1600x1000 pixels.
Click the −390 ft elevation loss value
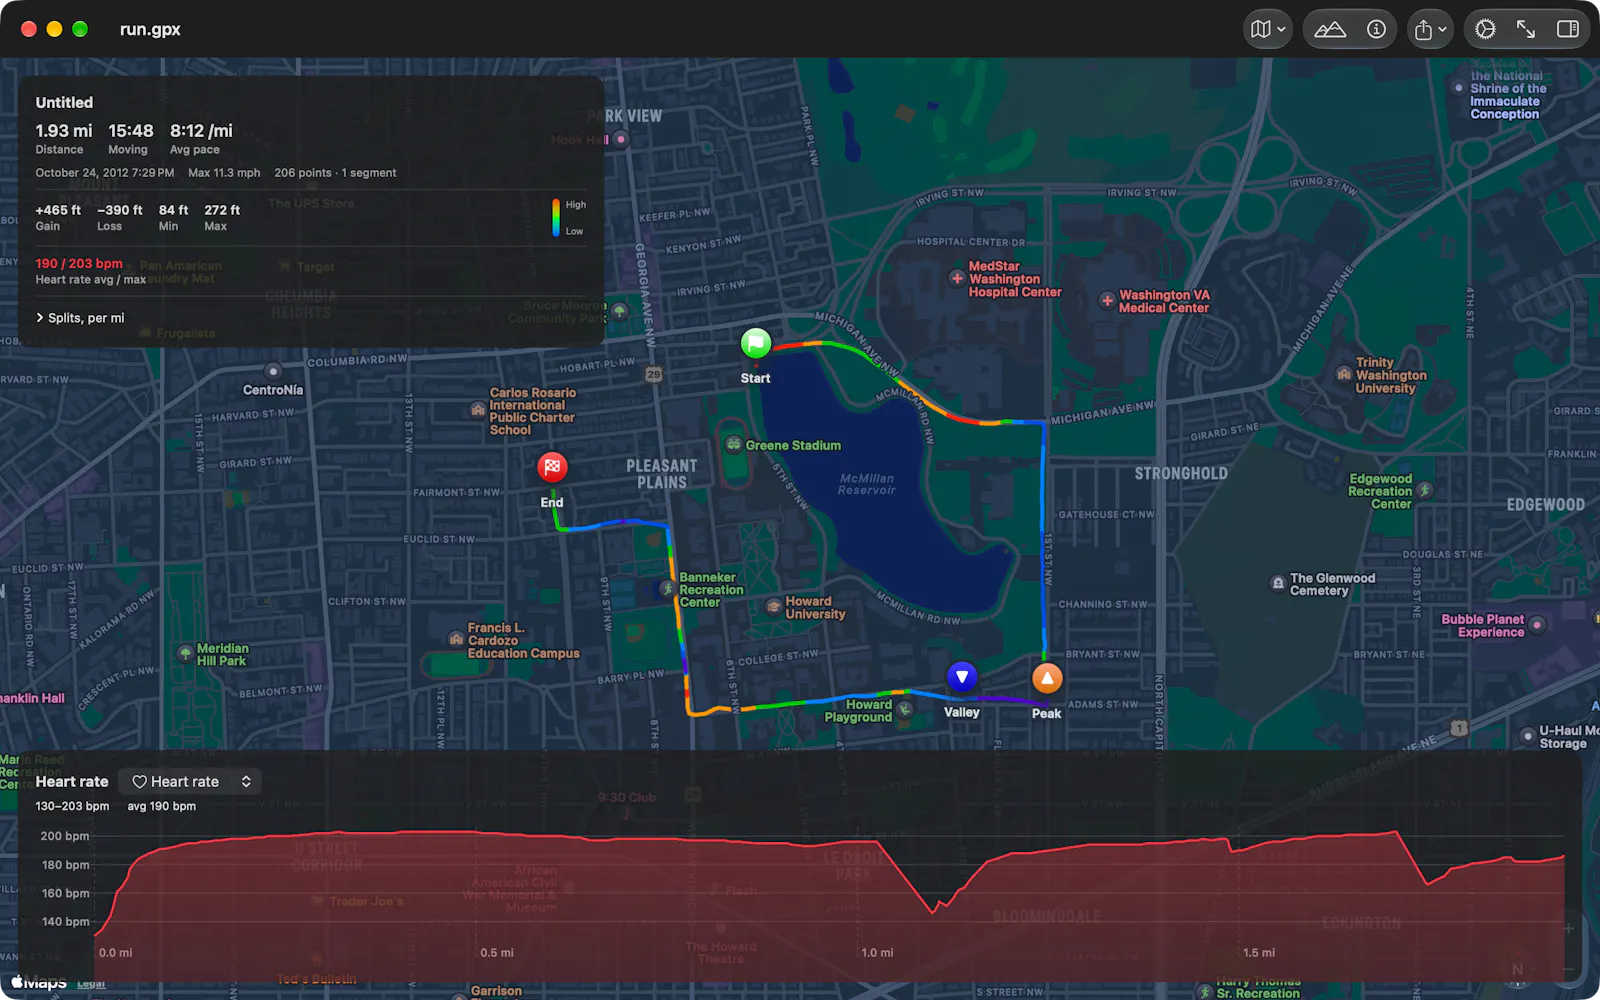coord(120,210)
